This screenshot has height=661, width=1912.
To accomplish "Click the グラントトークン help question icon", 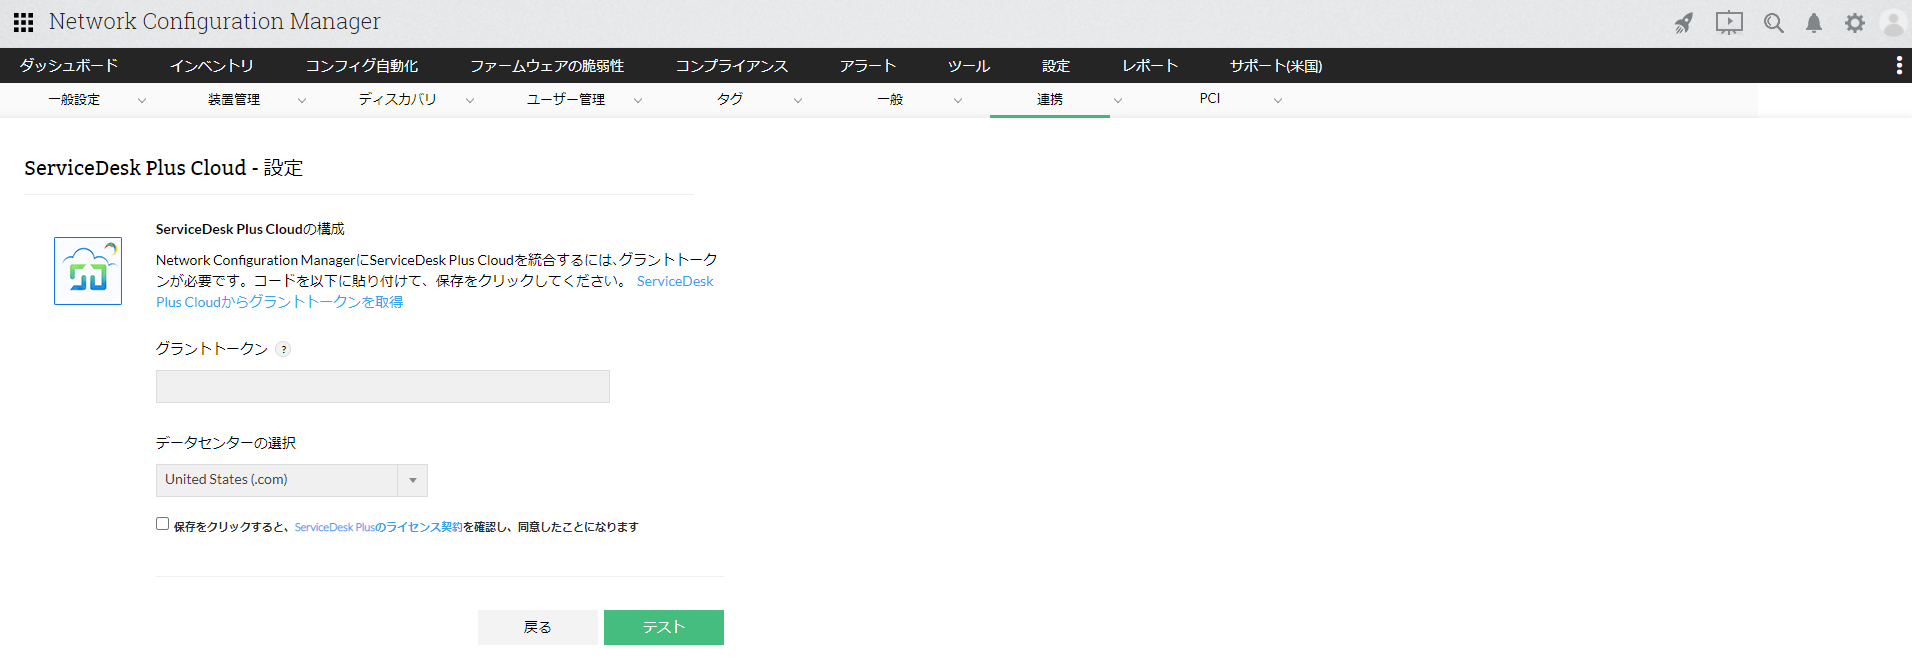I will 283,349.
